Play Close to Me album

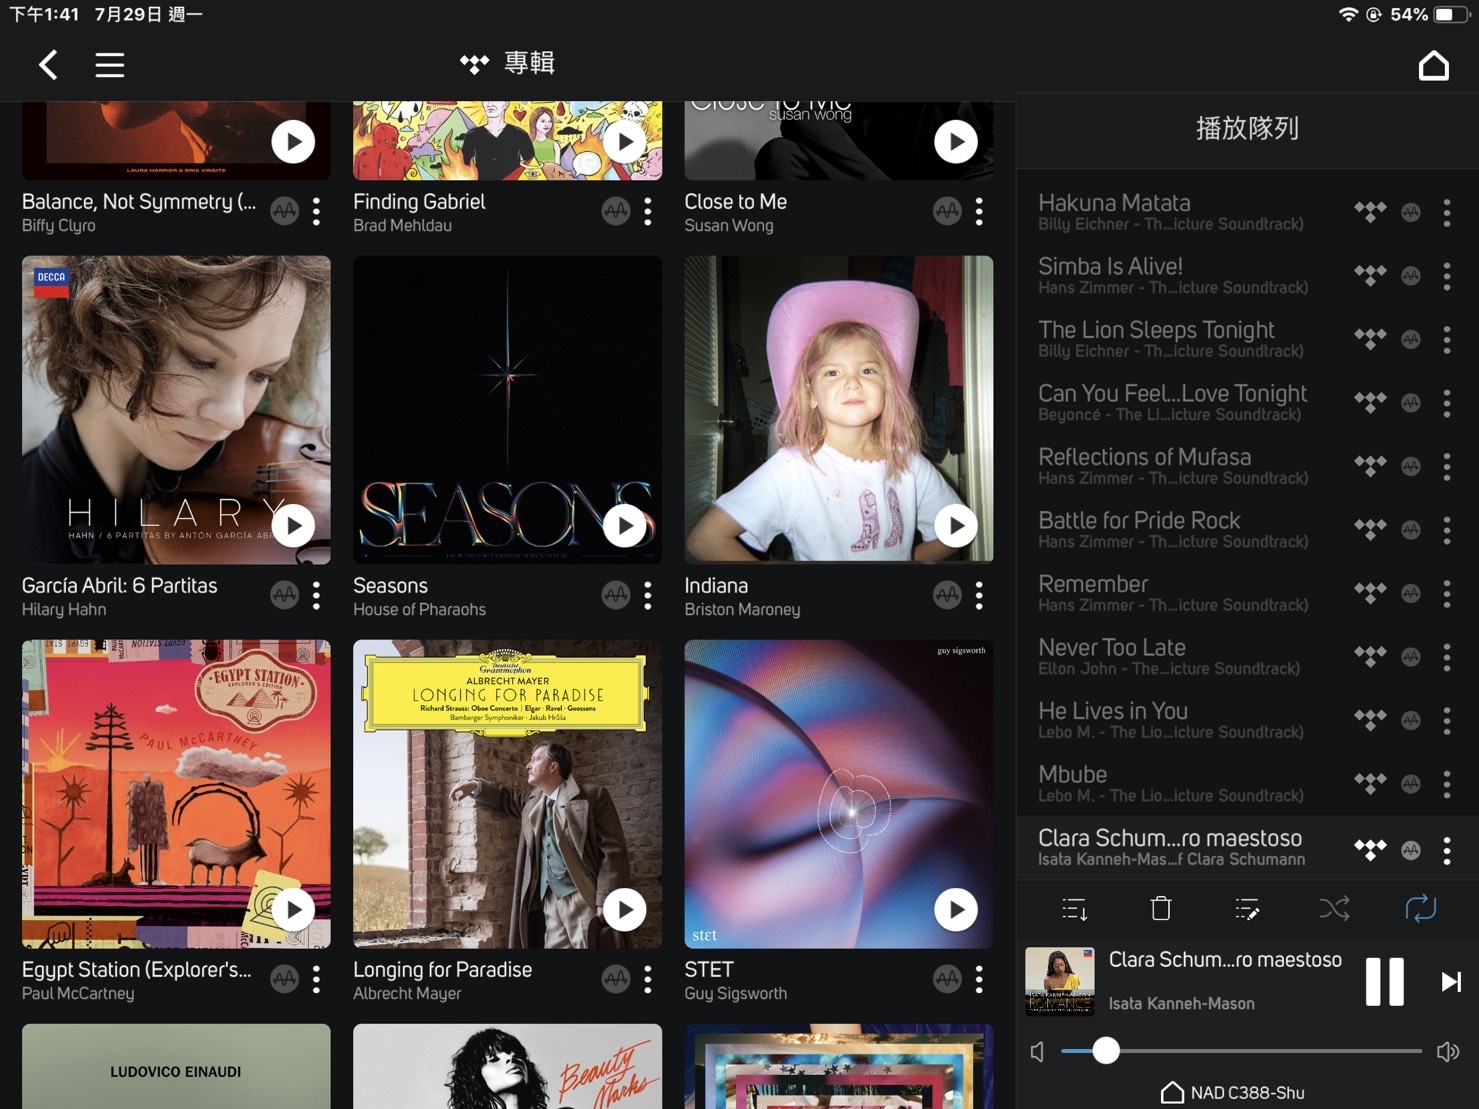coord(956,142)
